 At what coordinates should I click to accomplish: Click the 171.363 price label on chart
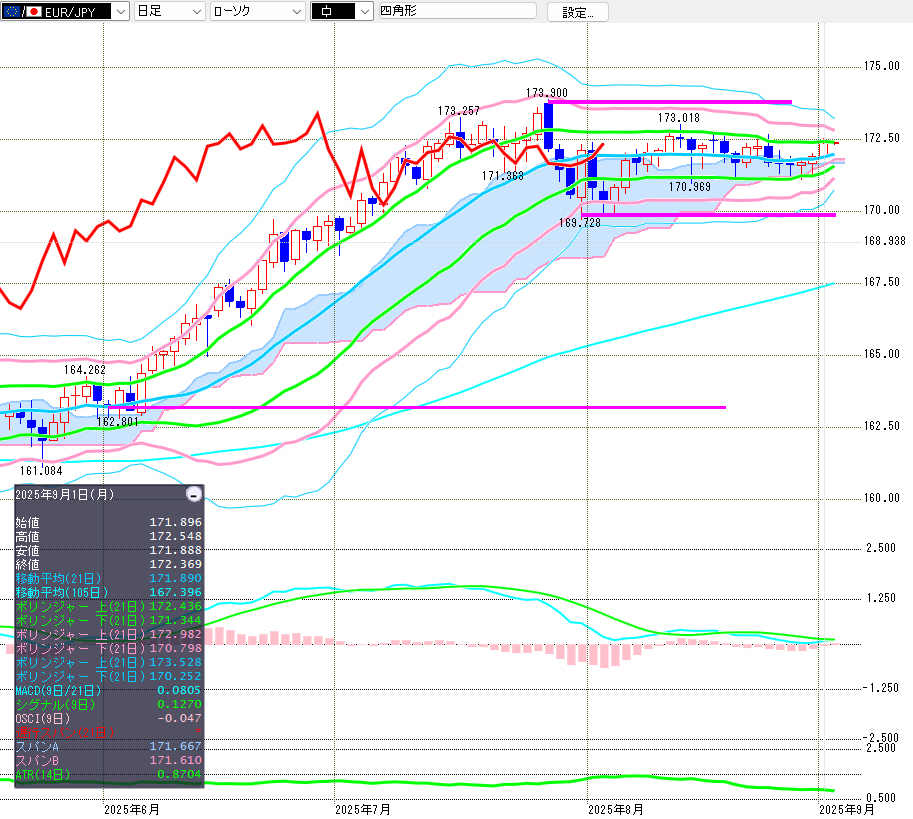pyautogui.click(x=503, y=176)
